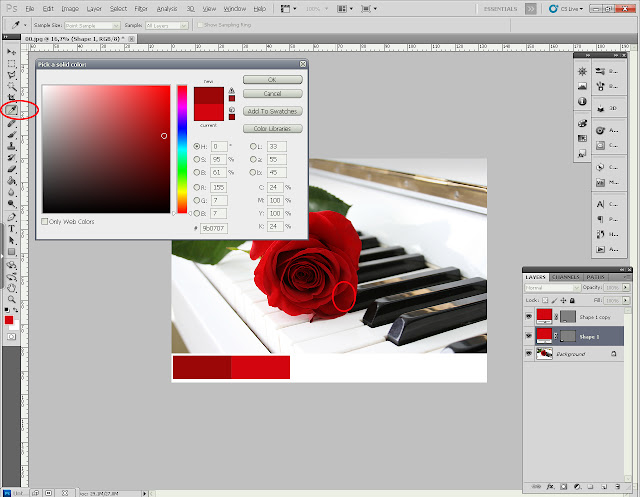Image resolution: width=640 pixels, height=497 pixels.
Task: Select the History Brush tool
Action: click(x=11, y=157)
